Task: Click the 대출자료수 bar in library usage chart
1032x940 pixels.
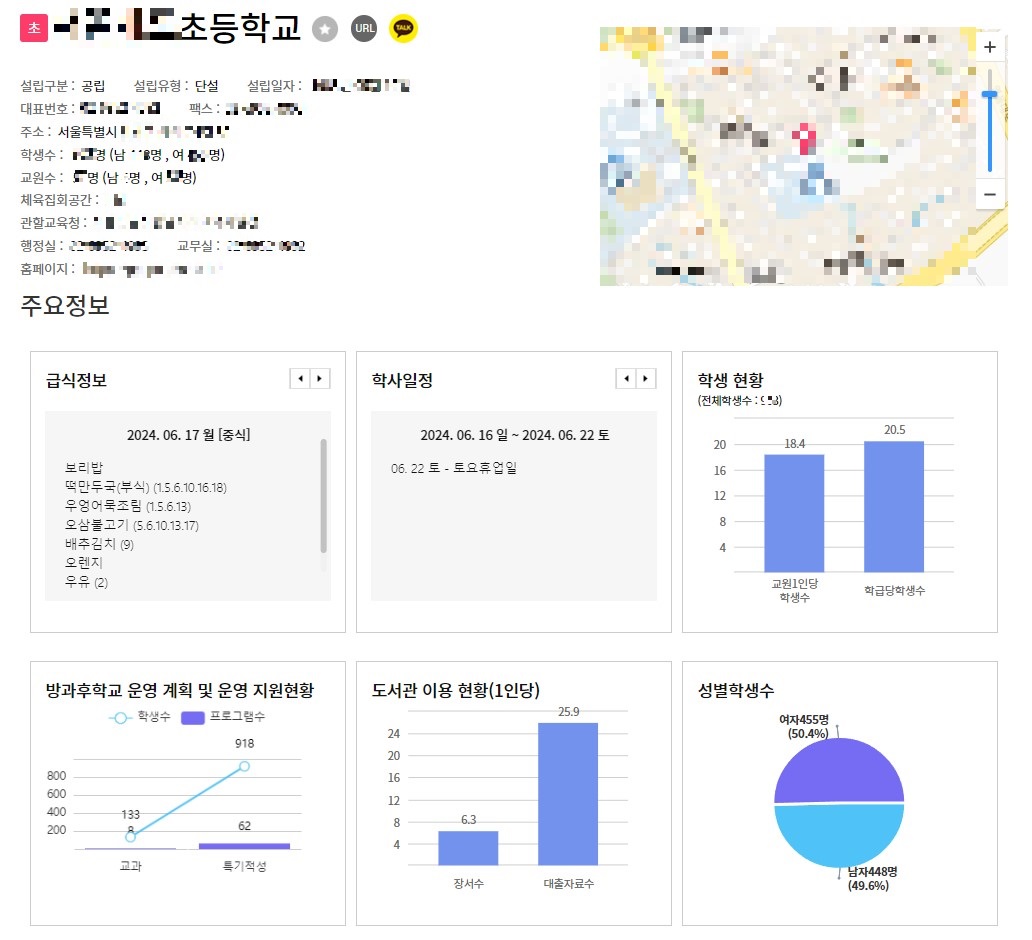Action: [x=567, y=795]
